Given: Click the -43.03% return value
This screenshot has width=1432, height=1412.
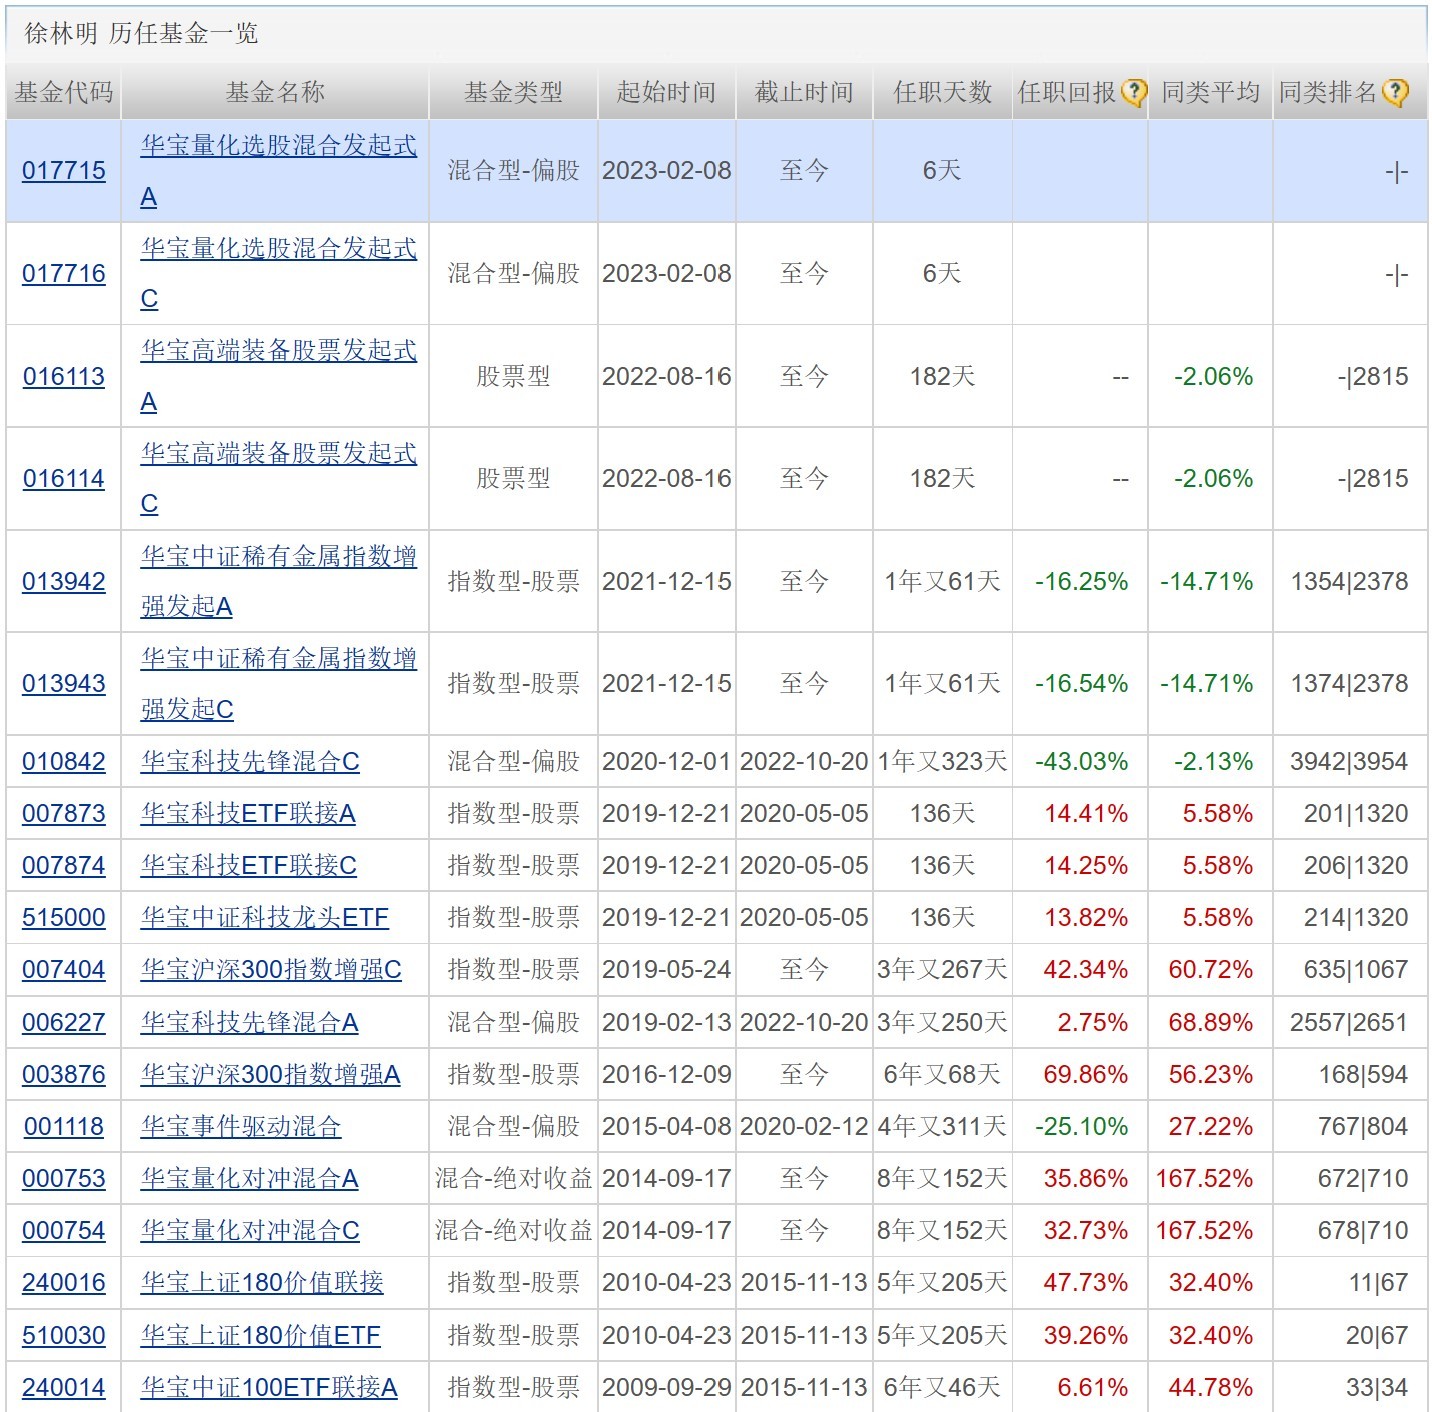Looking at the screenshot, I should click(x=1081, y=762).
